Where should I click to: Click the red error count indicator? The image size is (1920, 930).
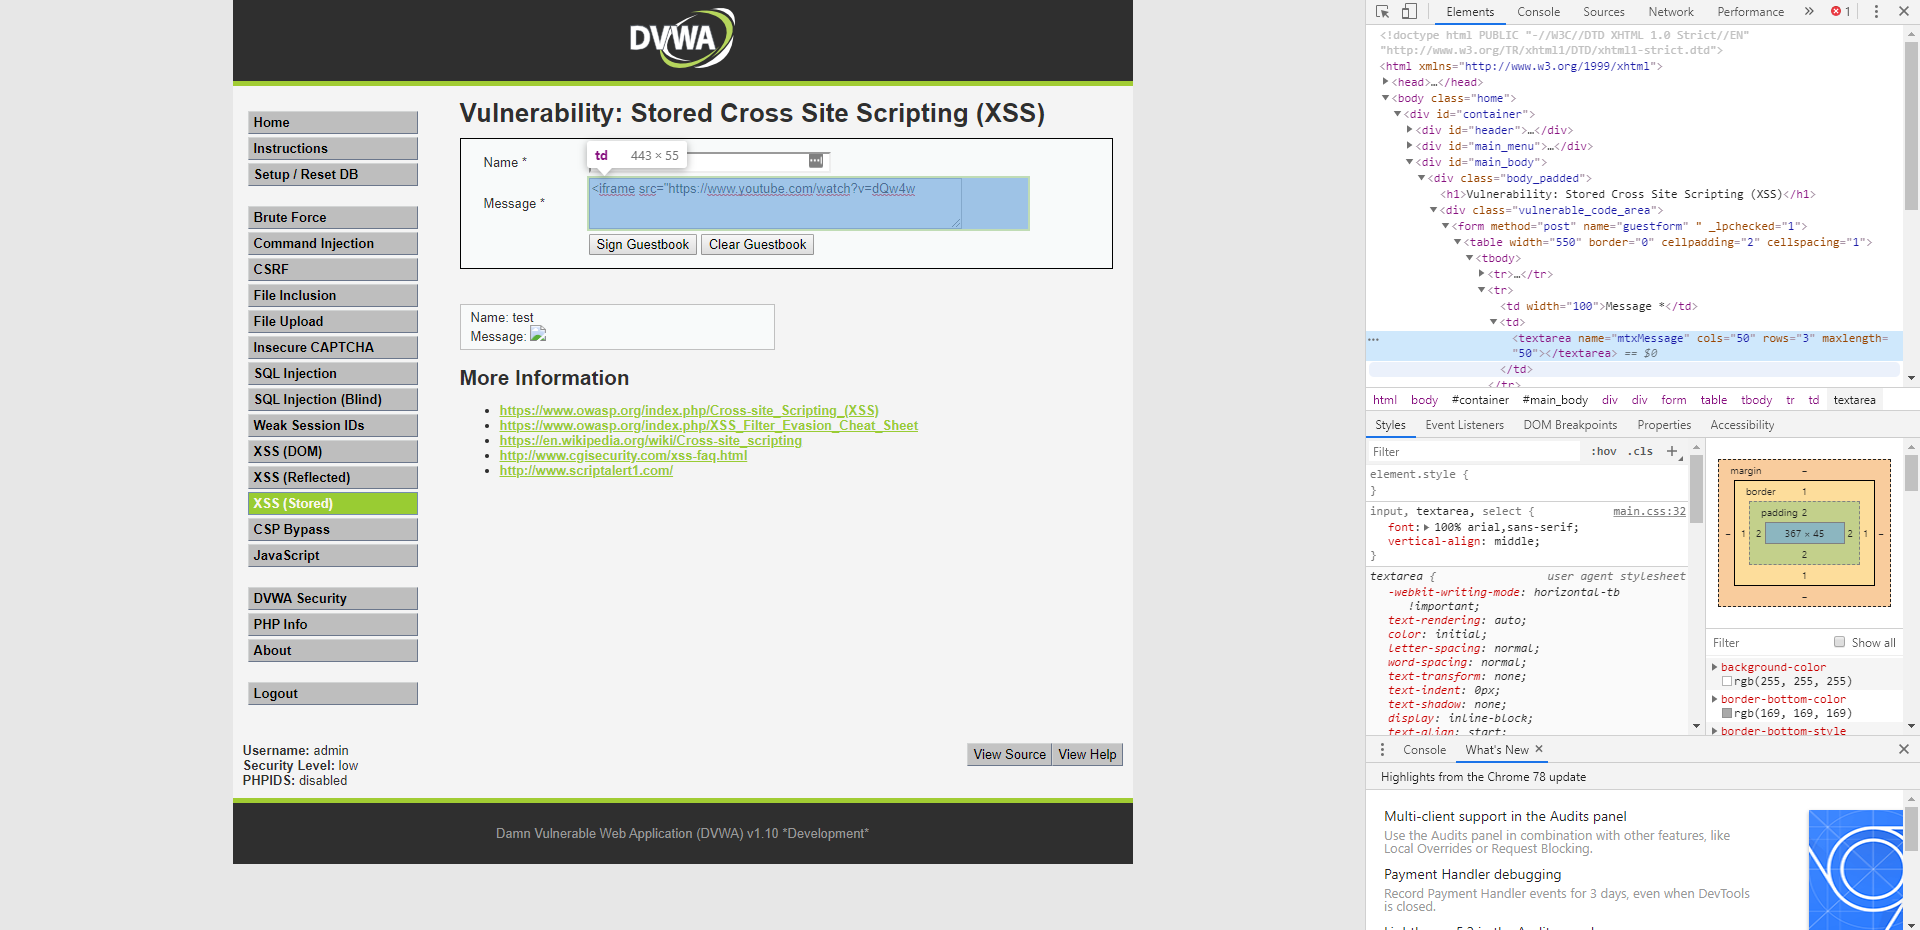[1840, 12]
